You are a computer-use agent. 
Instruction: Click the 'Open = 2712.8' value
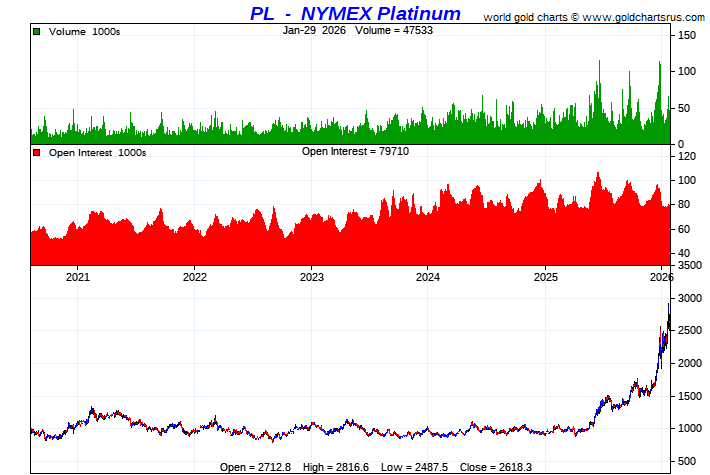[x=255, y=467]
